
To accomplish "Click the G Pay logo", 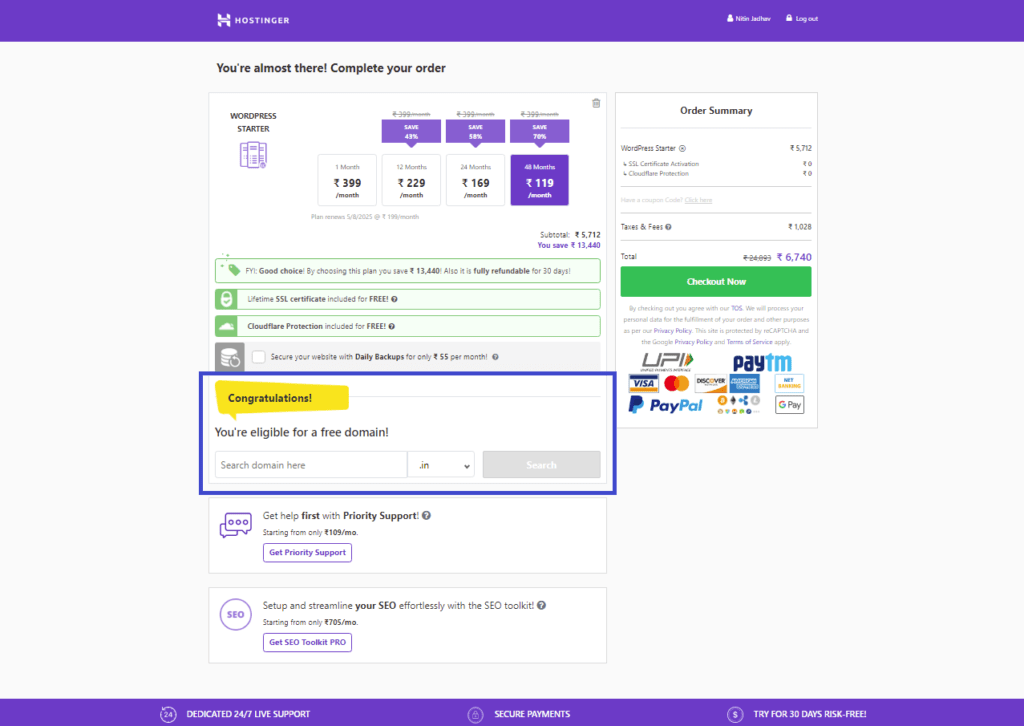I will tap(790, 405).
